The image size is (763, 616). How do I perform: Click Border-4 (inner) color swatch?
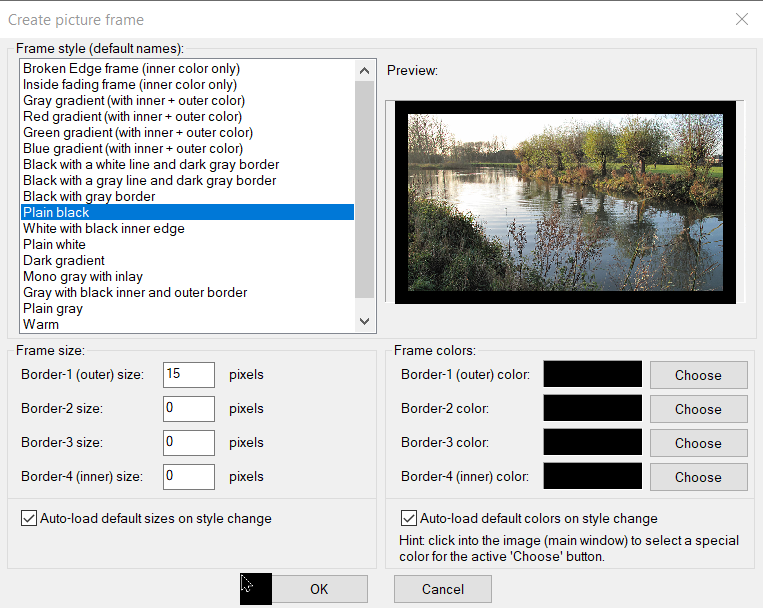click(592, 477)
